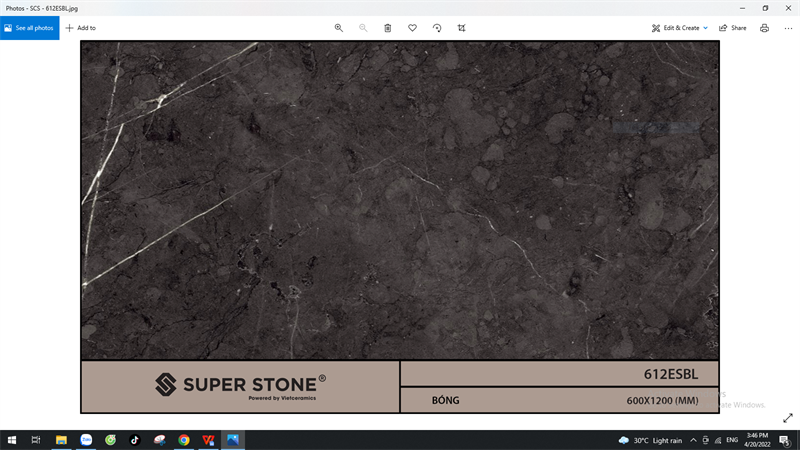Open Edit & Create menu
The image size is (800, 450).
680,28
